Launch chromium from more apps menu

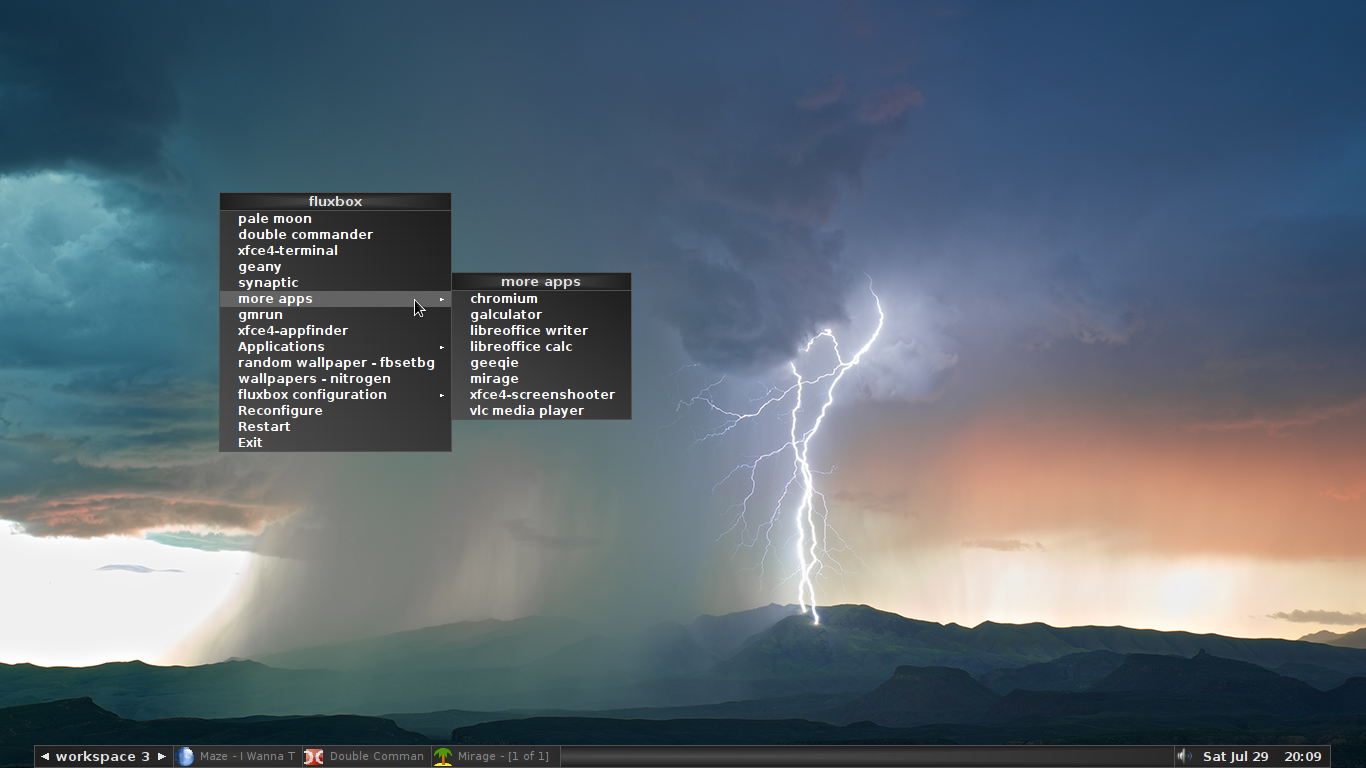coord(504,298)
